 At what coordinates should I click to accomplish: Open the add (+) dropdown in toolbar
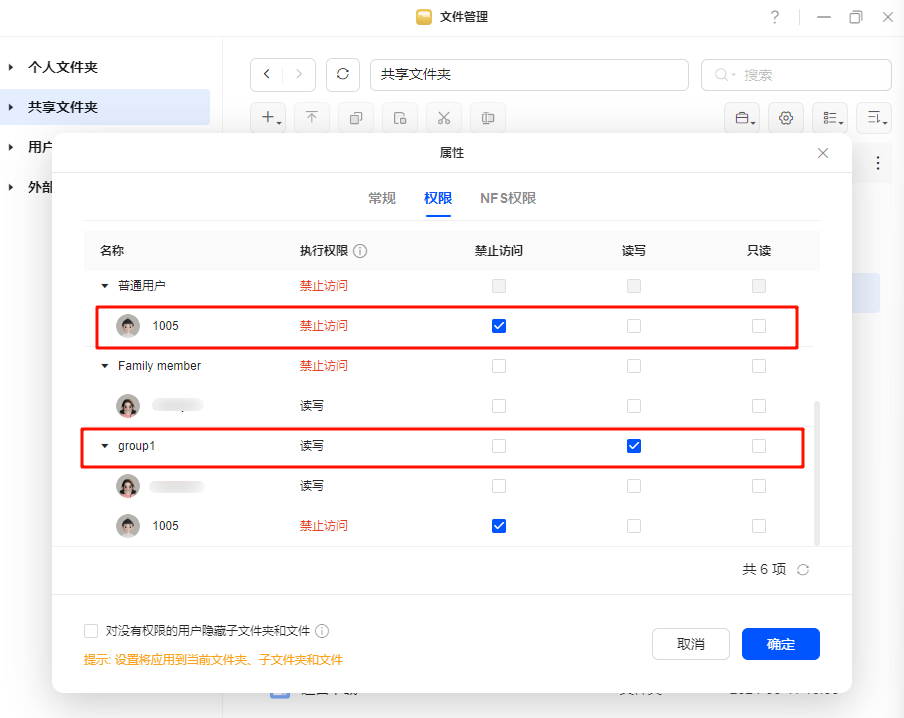tap(271, 118)
